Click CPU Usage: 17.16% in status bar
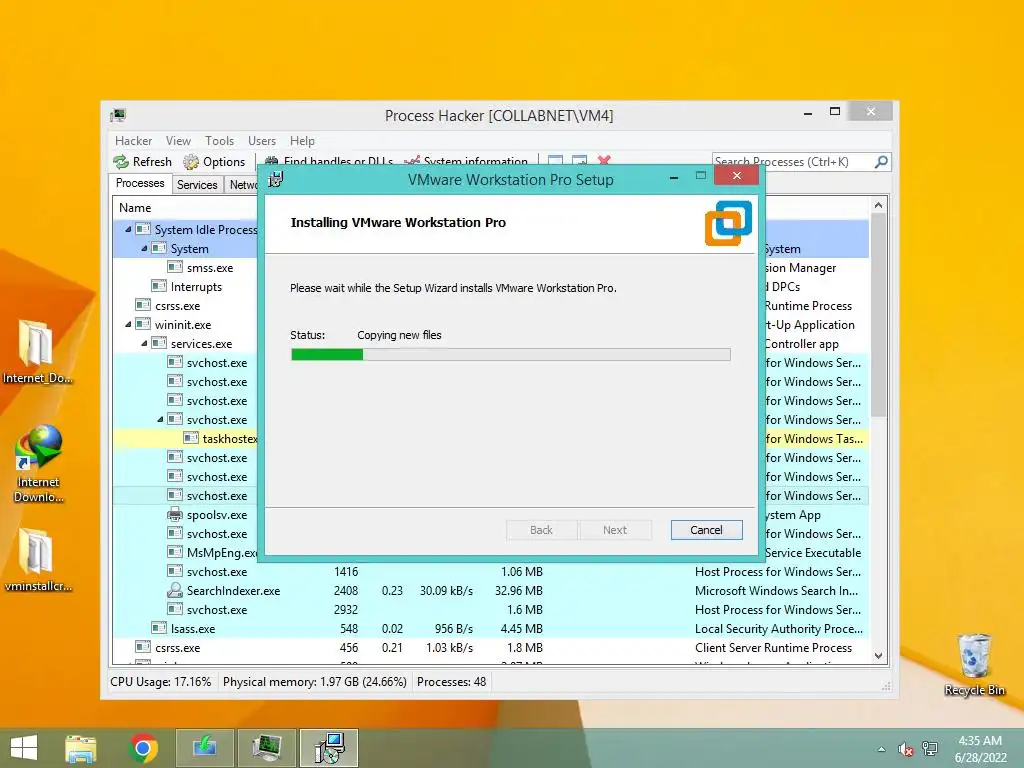This screenshot has width=1024, height=768. [x=161, y=682]
